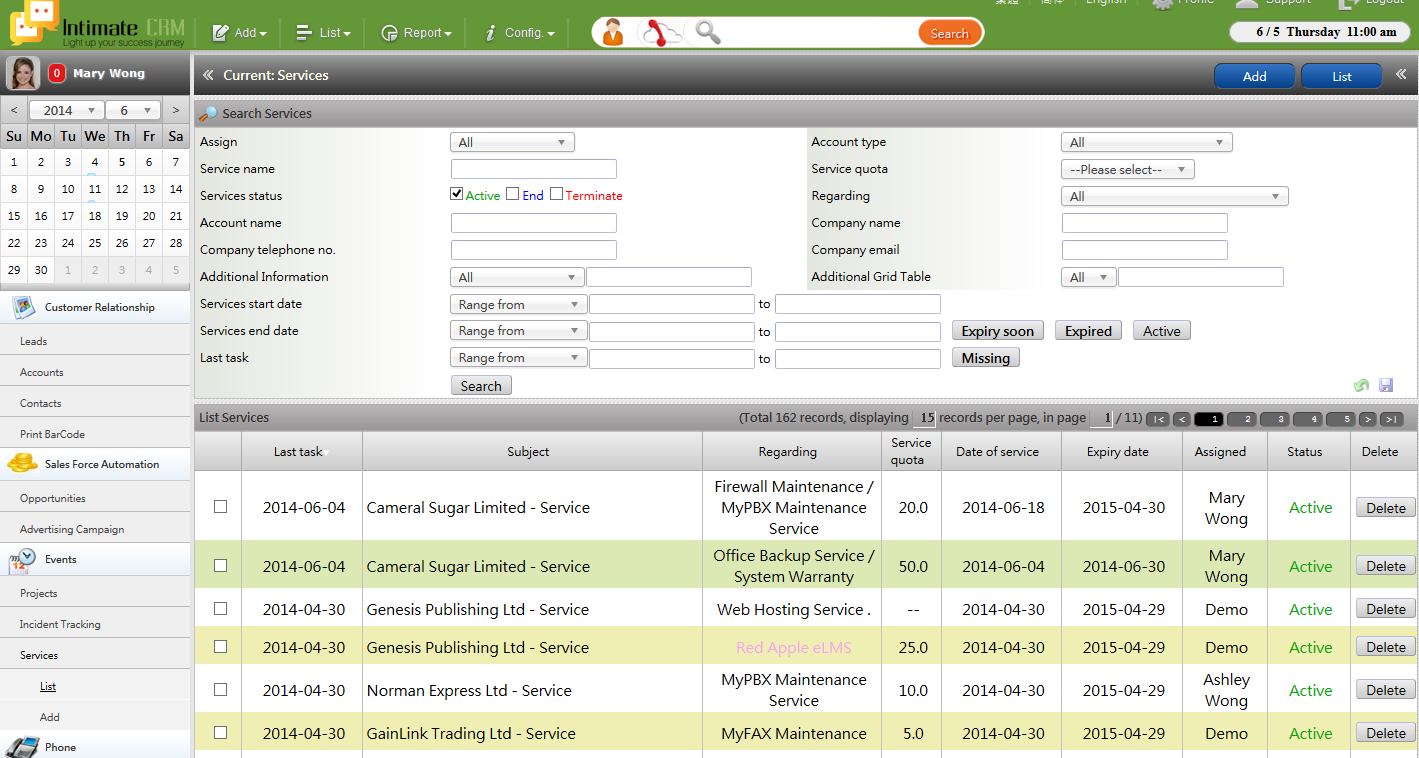Jump to results page 3
The image size is (1419, 758).
1275,419
